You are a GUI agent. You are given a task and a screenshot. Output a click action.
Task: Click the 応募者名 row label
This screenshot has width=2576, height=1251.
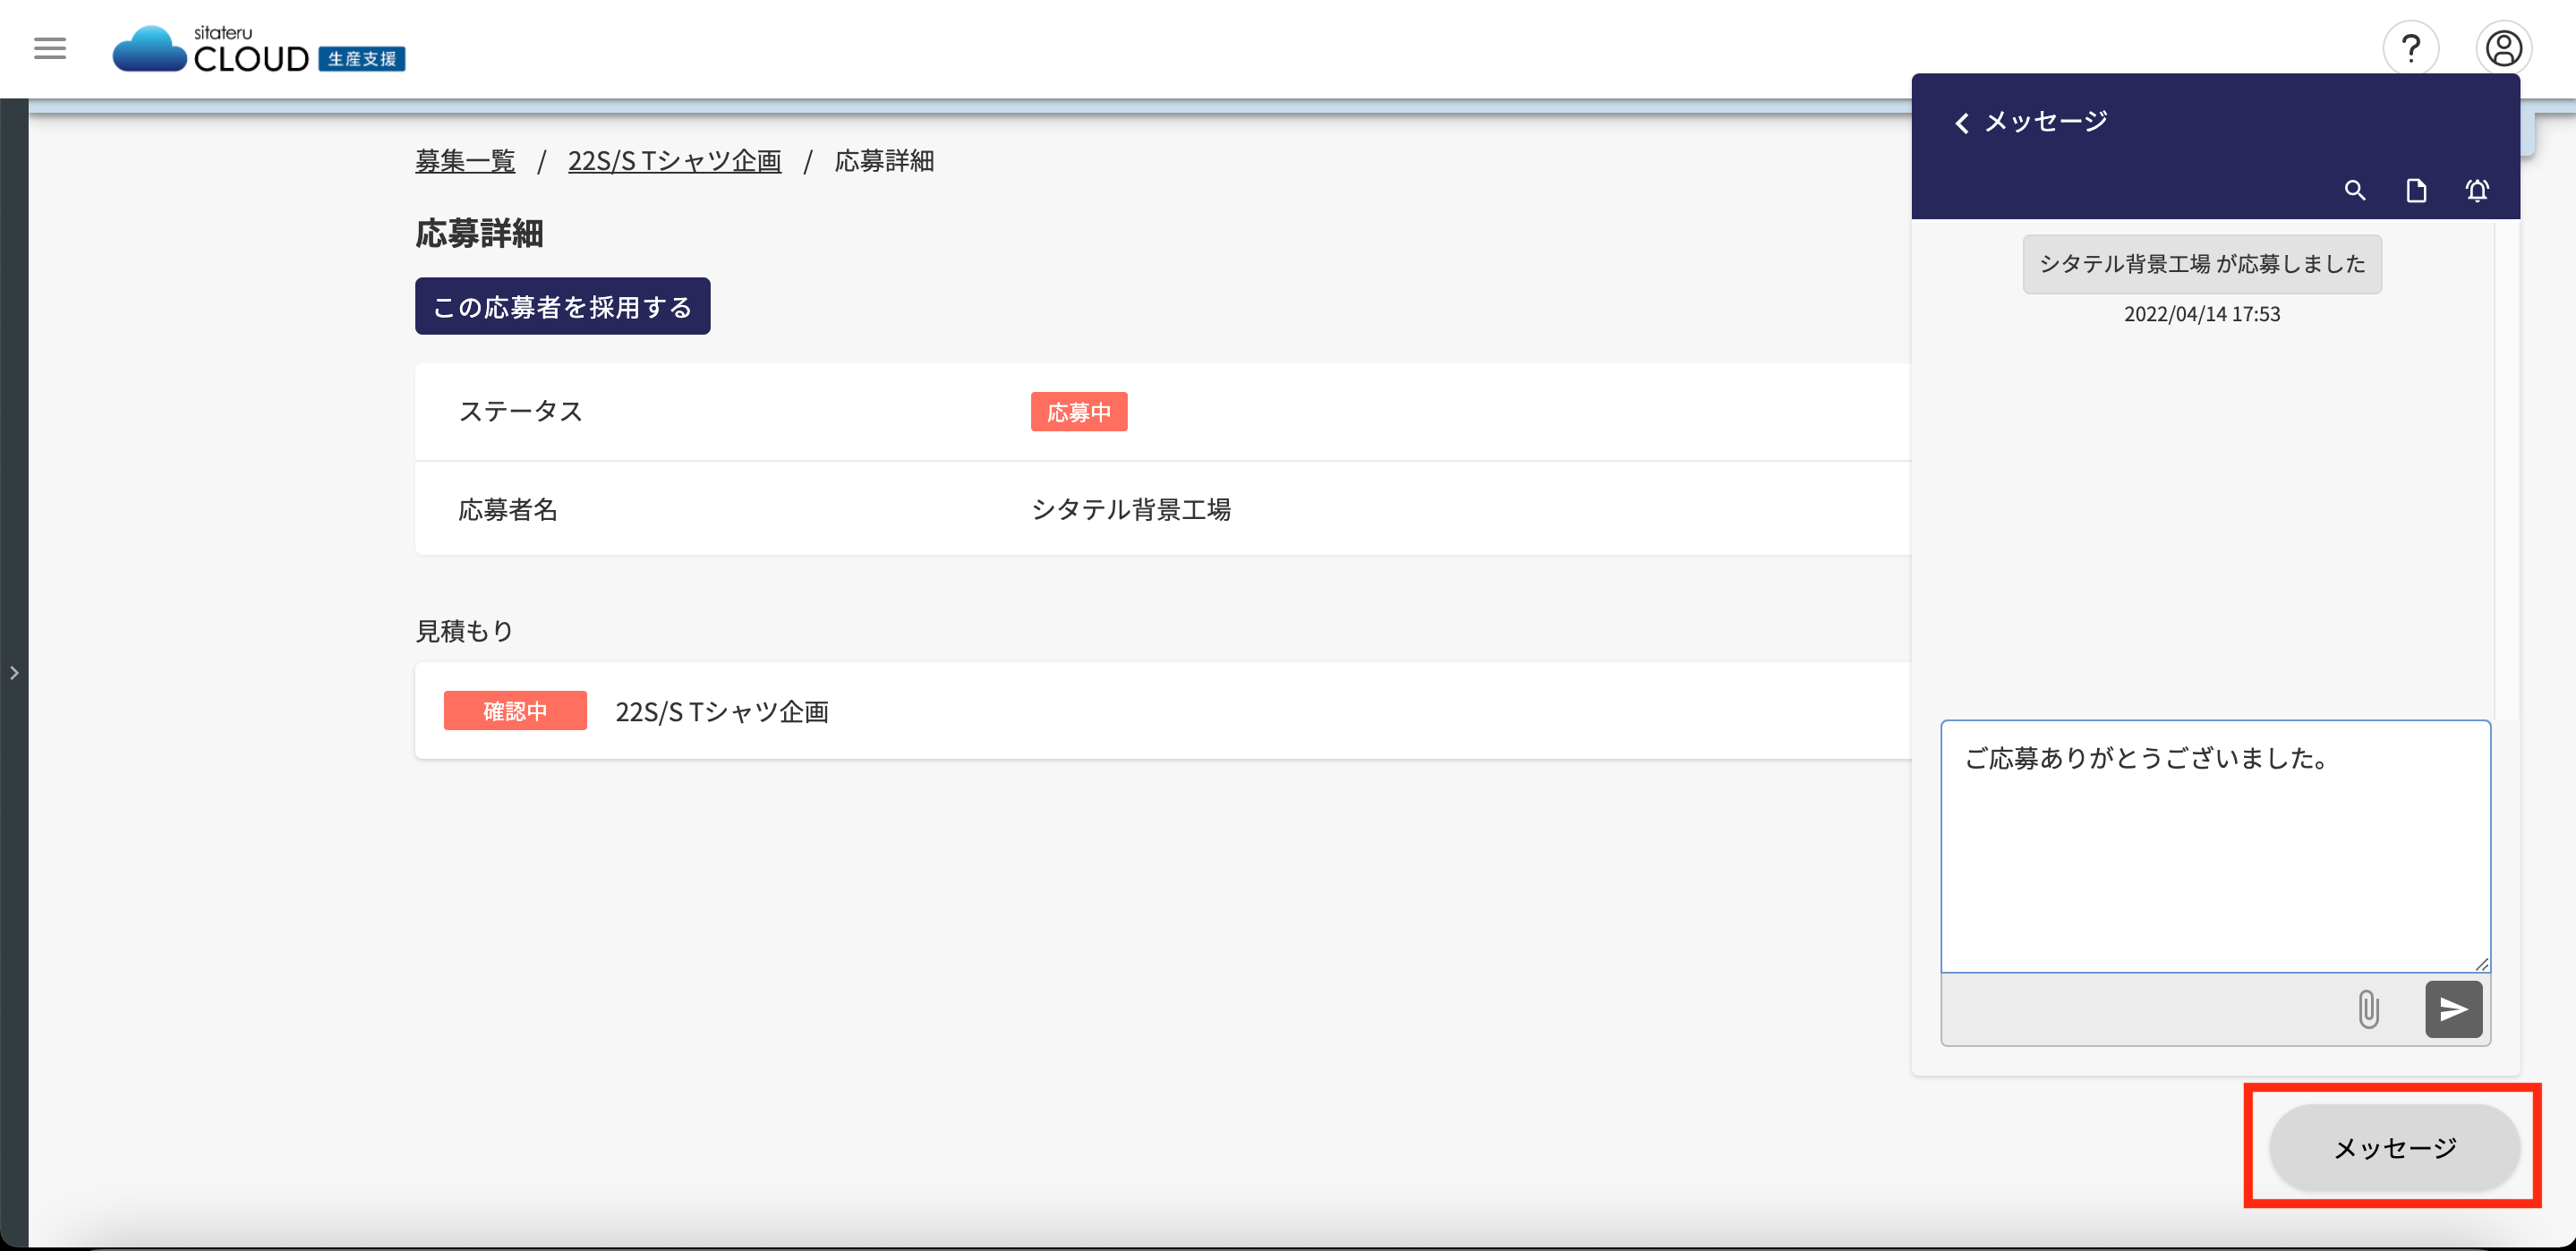click(x=508, y=510)
